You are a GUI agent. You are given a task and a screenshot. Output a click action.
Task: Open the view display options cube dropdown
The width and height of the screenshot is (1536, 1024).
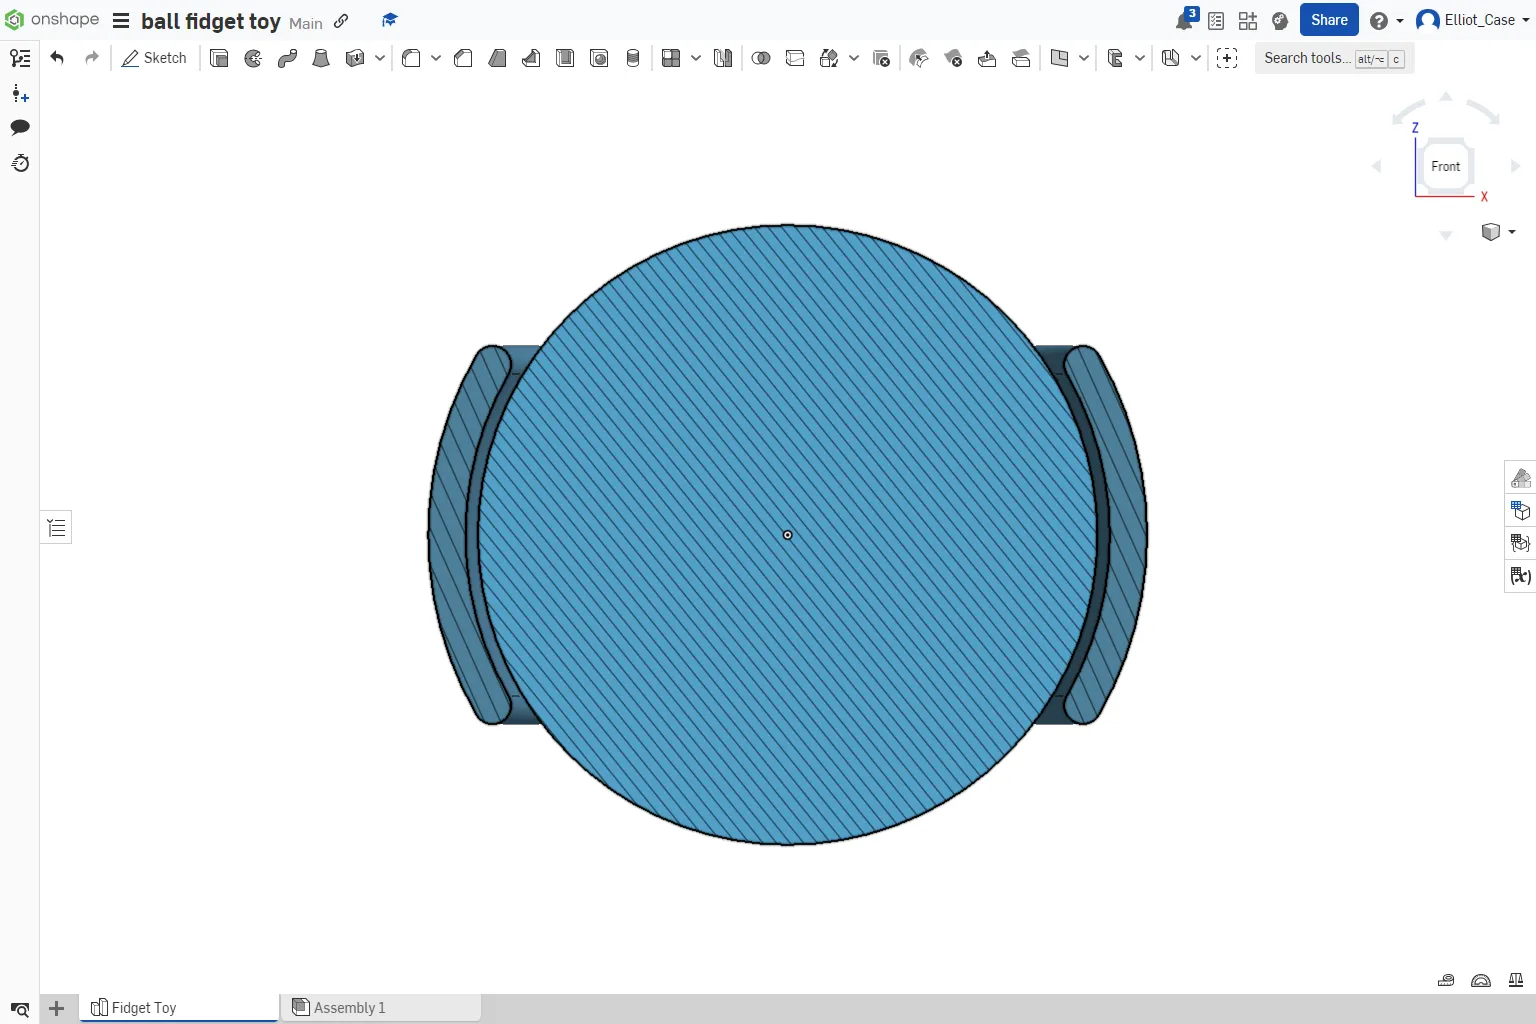[1498, 232]
